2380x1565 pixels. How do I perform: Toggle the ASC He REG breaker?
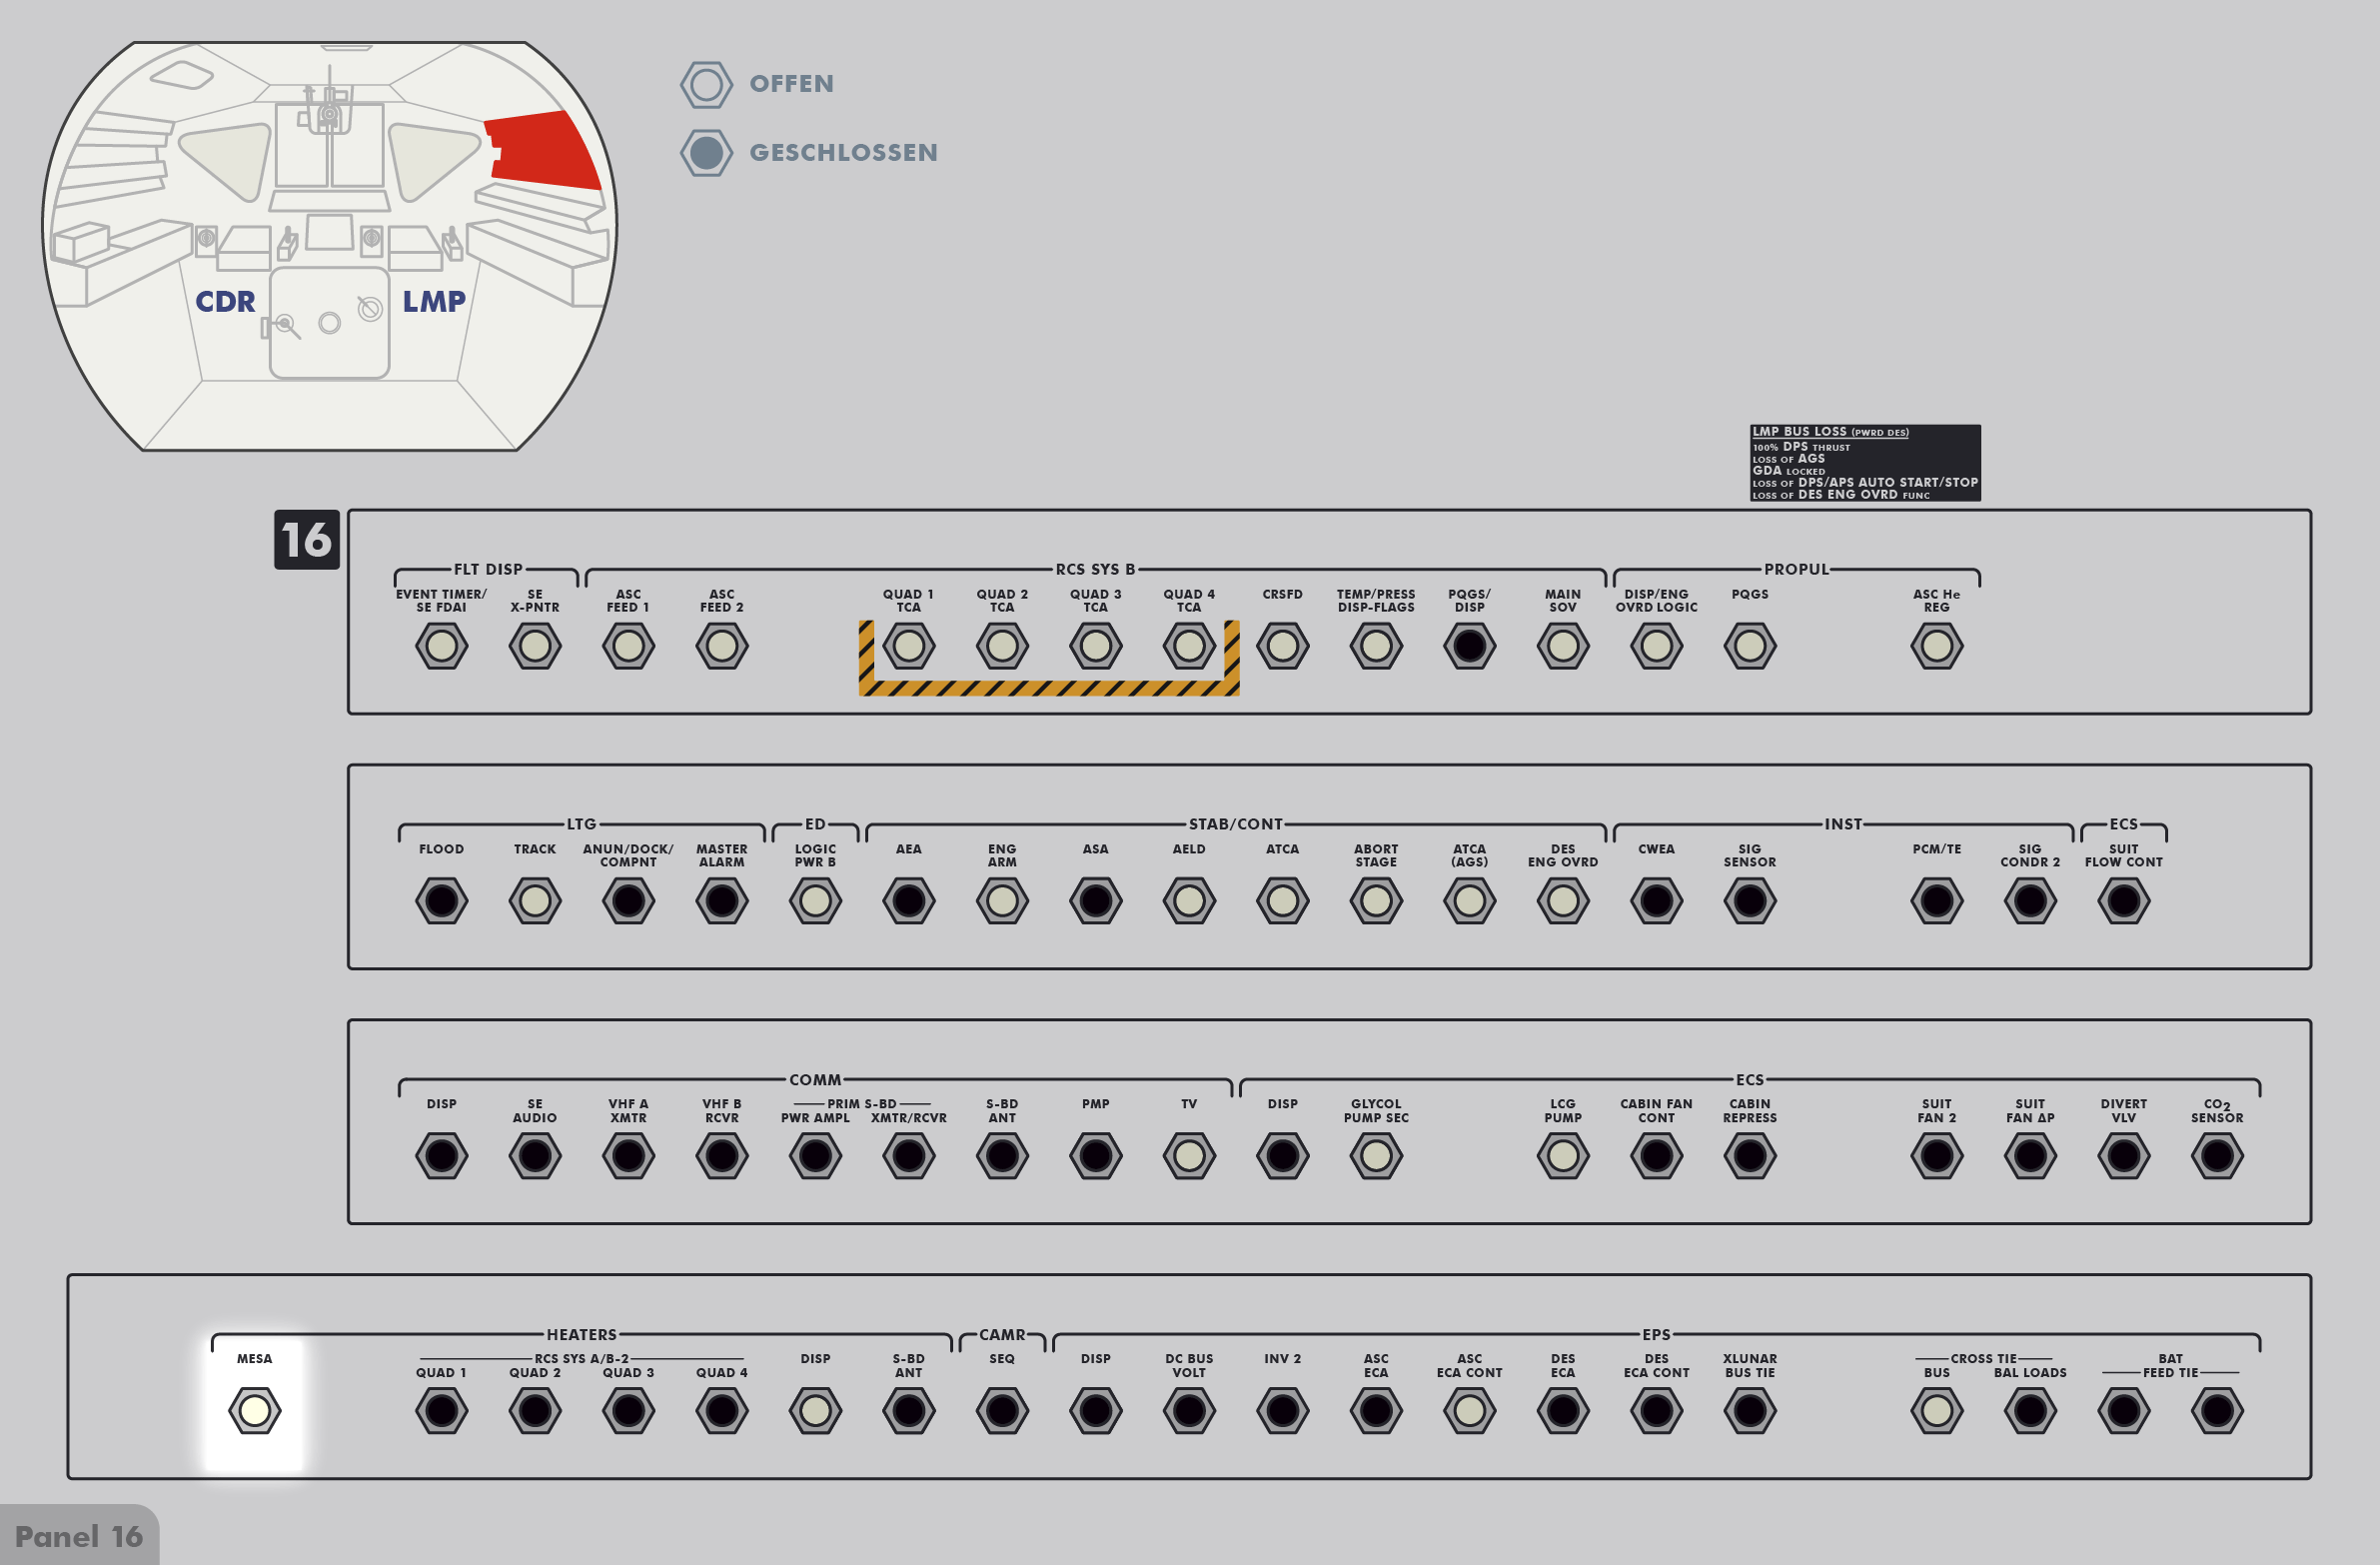point(1936,646)
